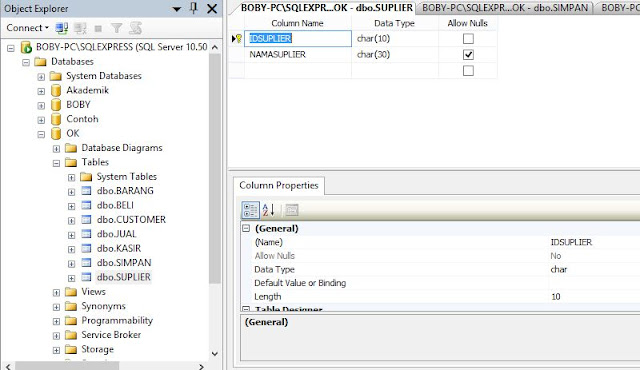Select the Contoh database icon

tap(56, 119)
